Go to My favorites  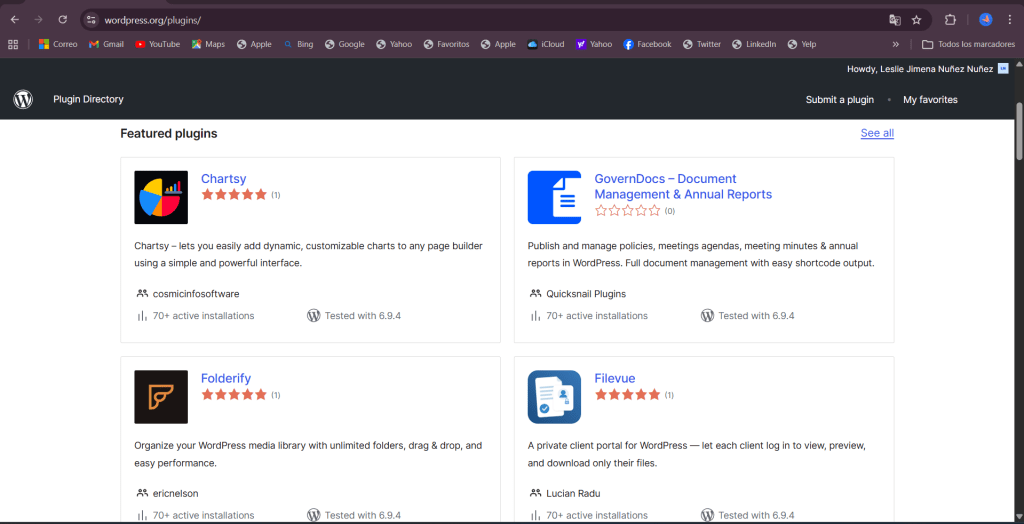[x=930, y=99]
